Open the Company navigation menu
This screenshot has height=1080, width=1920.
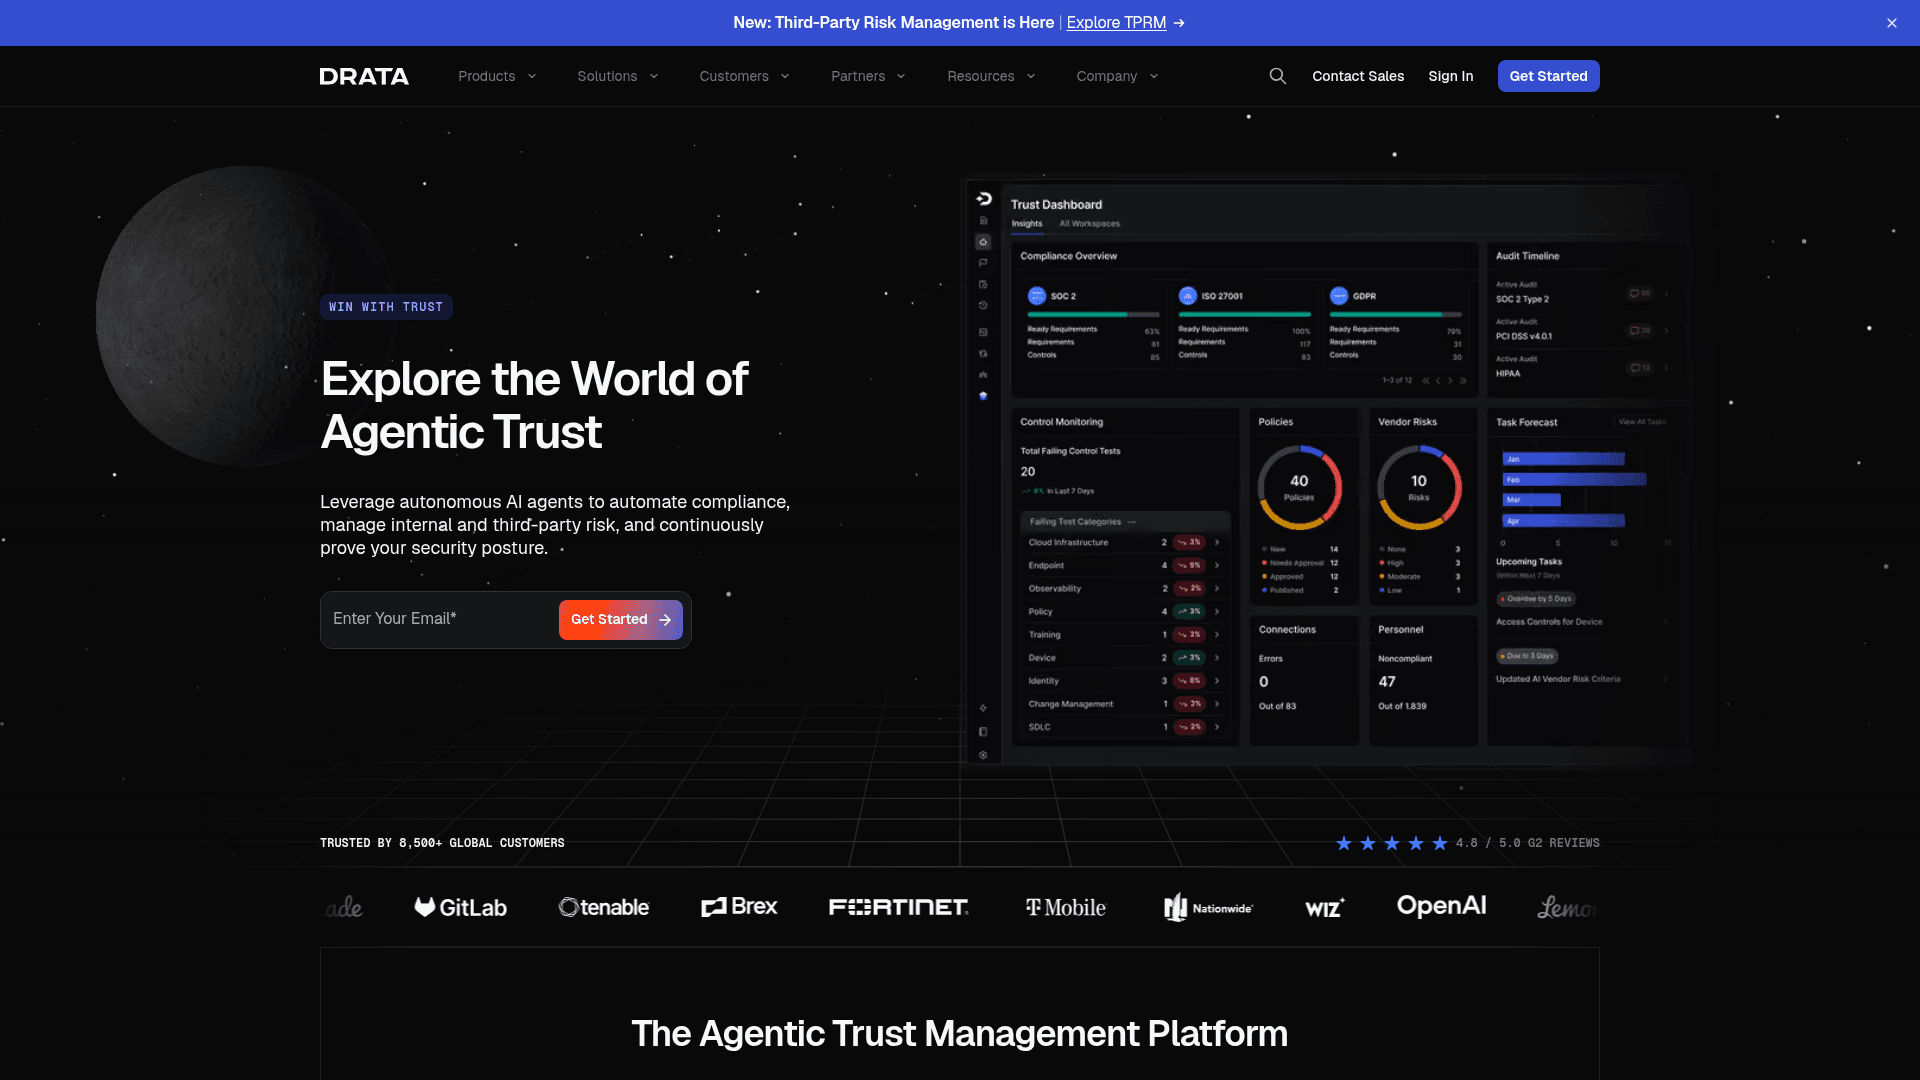coord(1117,76)
